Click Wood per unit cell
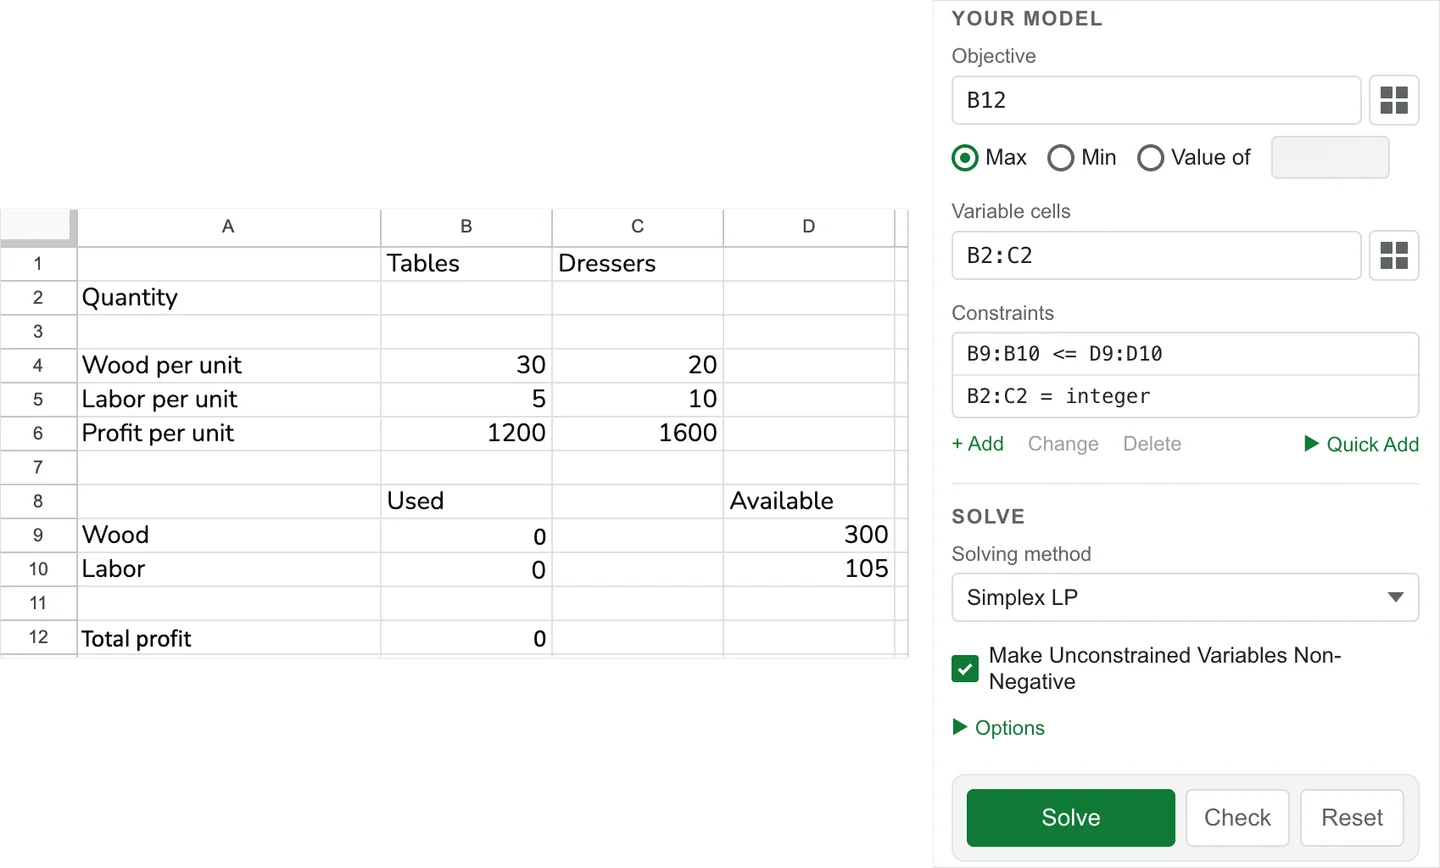This screenshot has height=868, width=1440. coord(228,366)
